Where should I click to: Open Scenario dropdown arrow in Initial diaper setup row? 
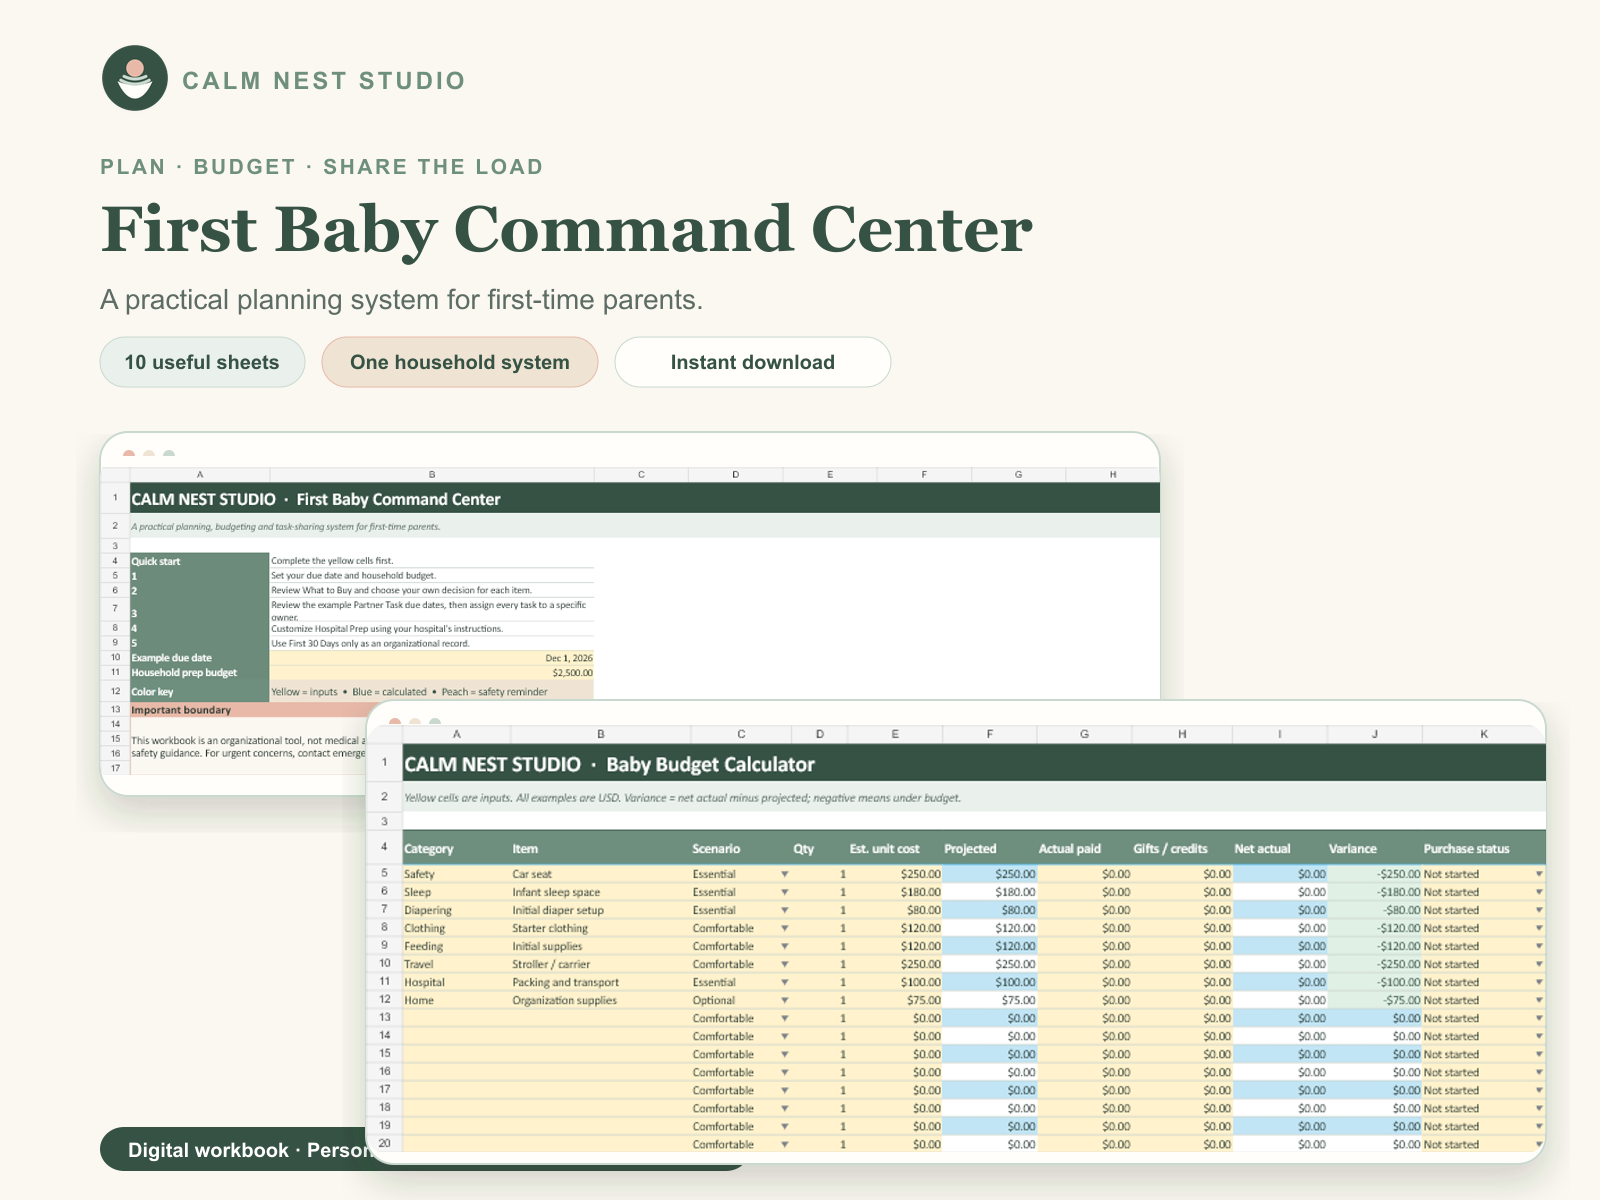point(785,910)
